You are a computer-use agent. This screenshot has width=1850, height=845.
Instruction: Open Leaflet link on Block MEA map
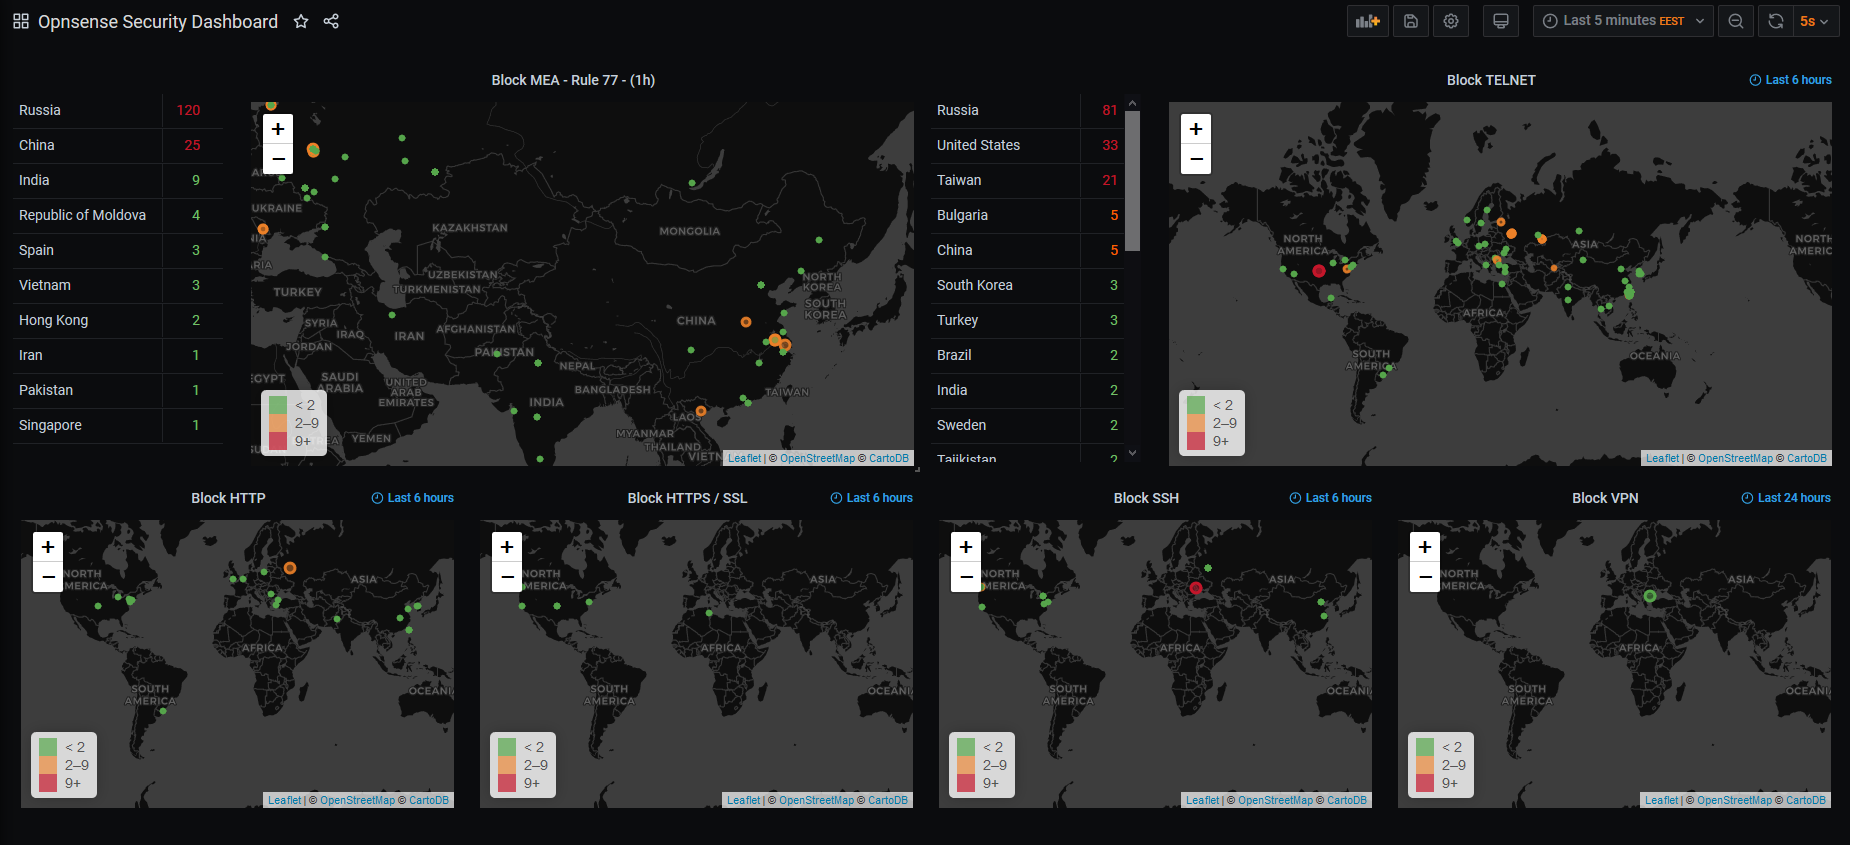click(744, 458)
